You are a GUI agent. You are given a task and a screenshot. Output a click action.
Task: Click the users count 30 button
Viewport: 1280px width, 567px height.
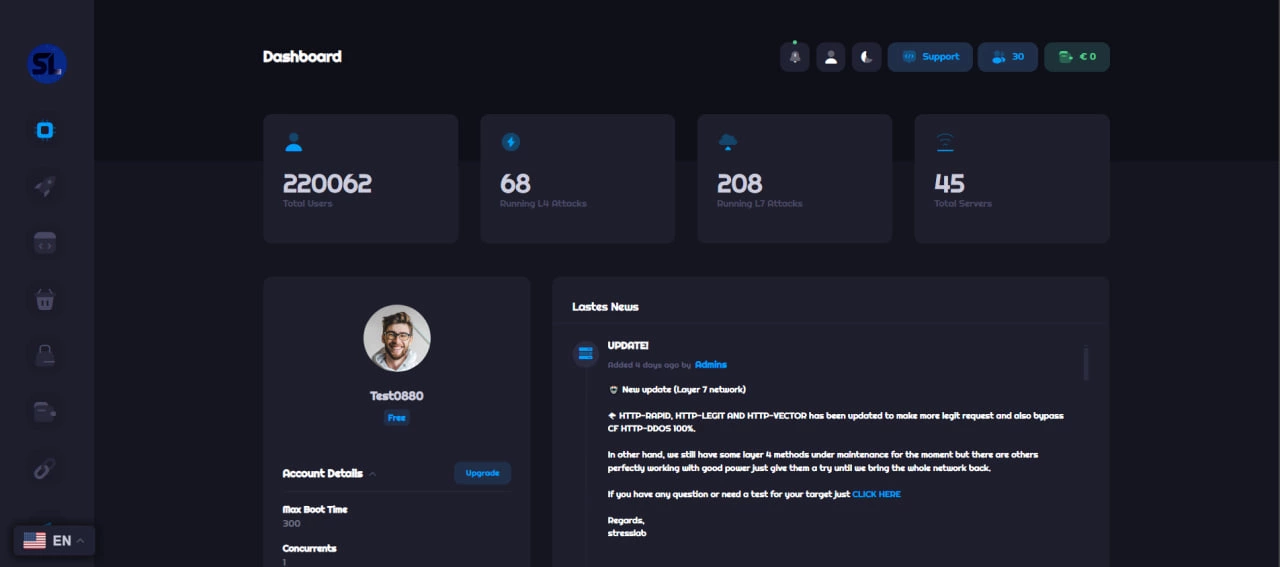[1008, 57]
